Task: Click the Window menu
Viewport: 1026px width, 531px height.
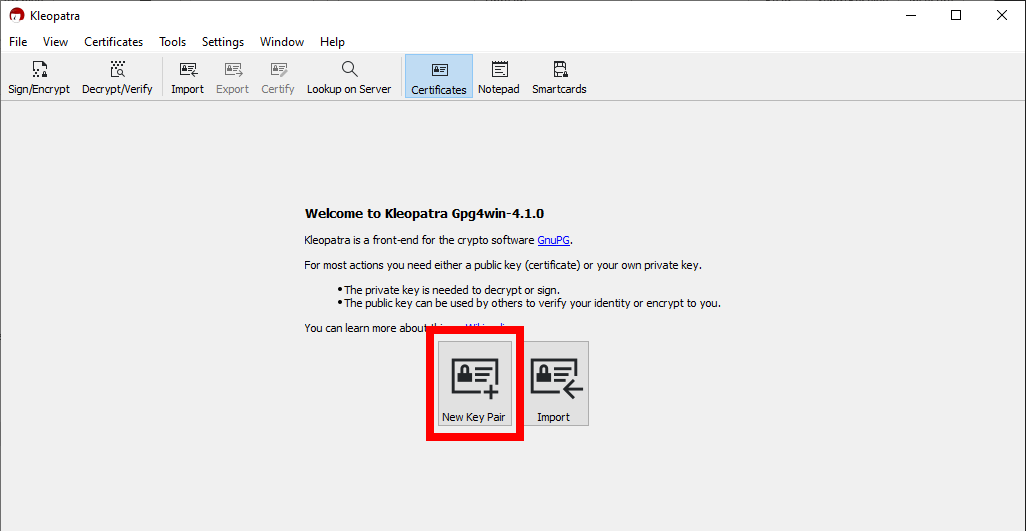Action: pyautogui.click(x=282, y=42)
